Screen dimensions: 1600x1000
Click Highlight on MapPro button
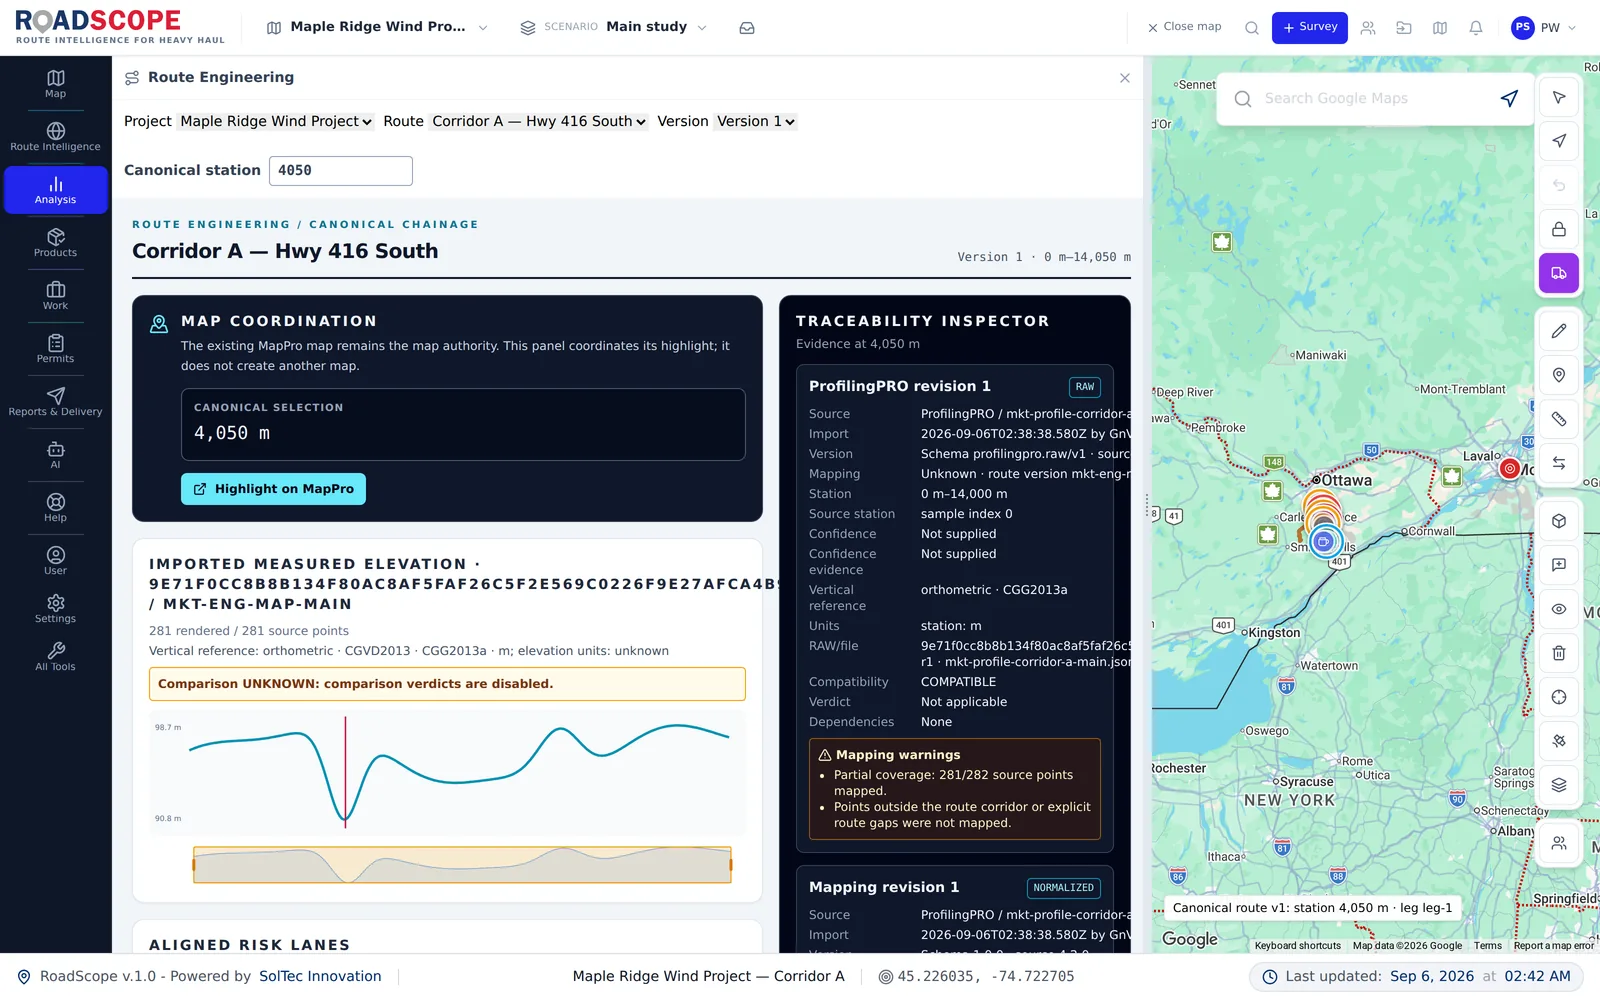coord(273,489)
